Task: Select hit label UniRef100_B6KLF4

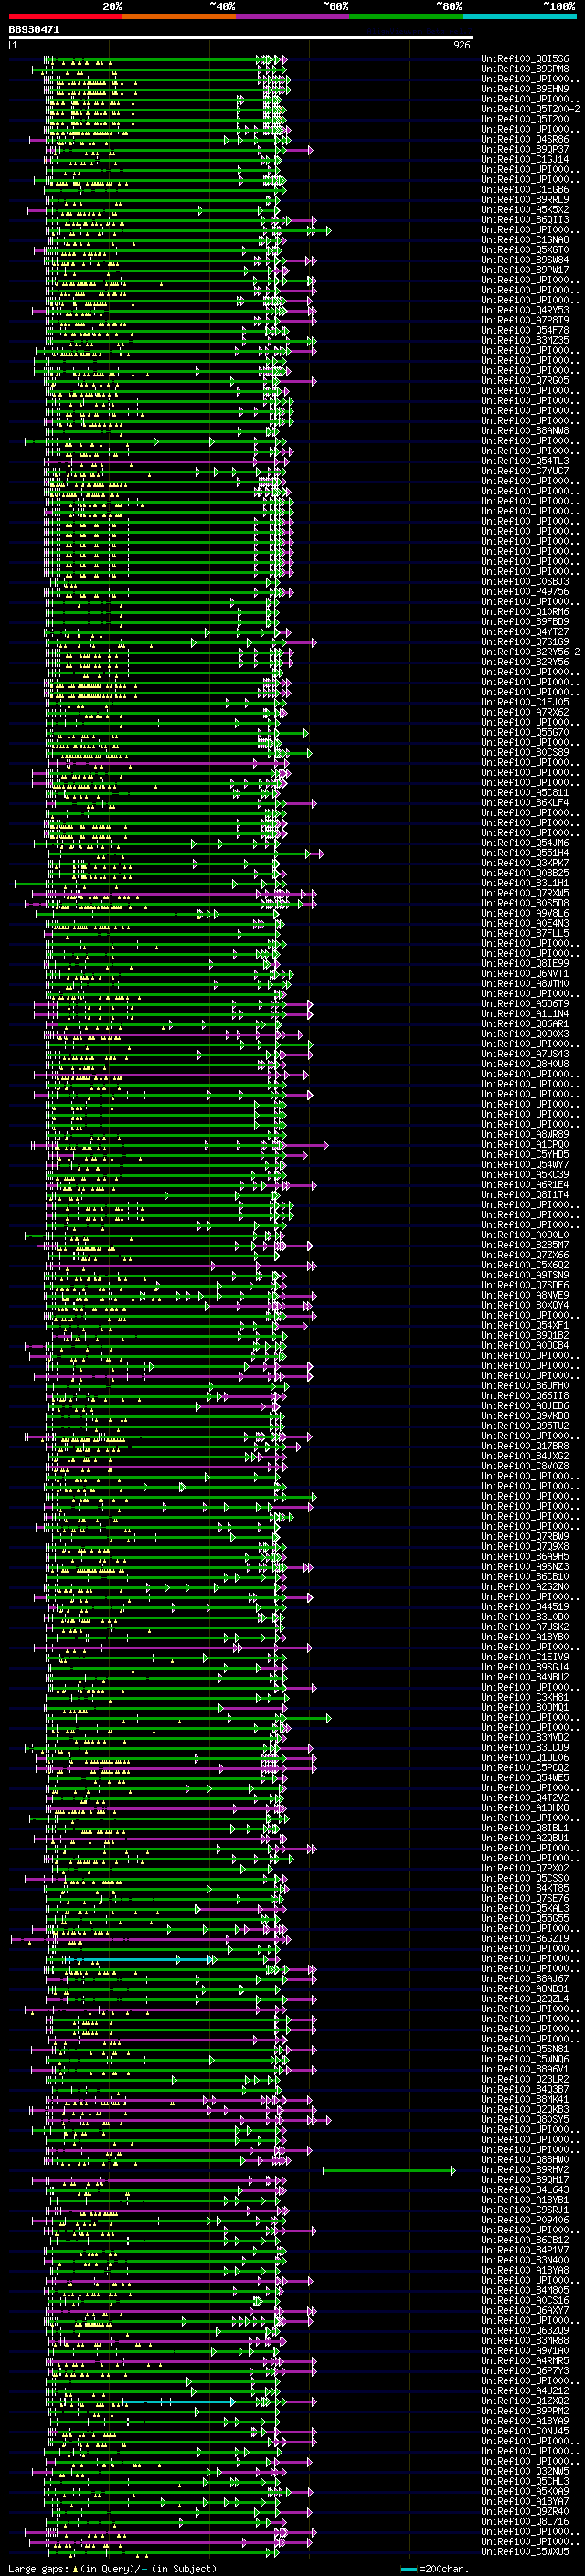Action: [x=525, y=803]
